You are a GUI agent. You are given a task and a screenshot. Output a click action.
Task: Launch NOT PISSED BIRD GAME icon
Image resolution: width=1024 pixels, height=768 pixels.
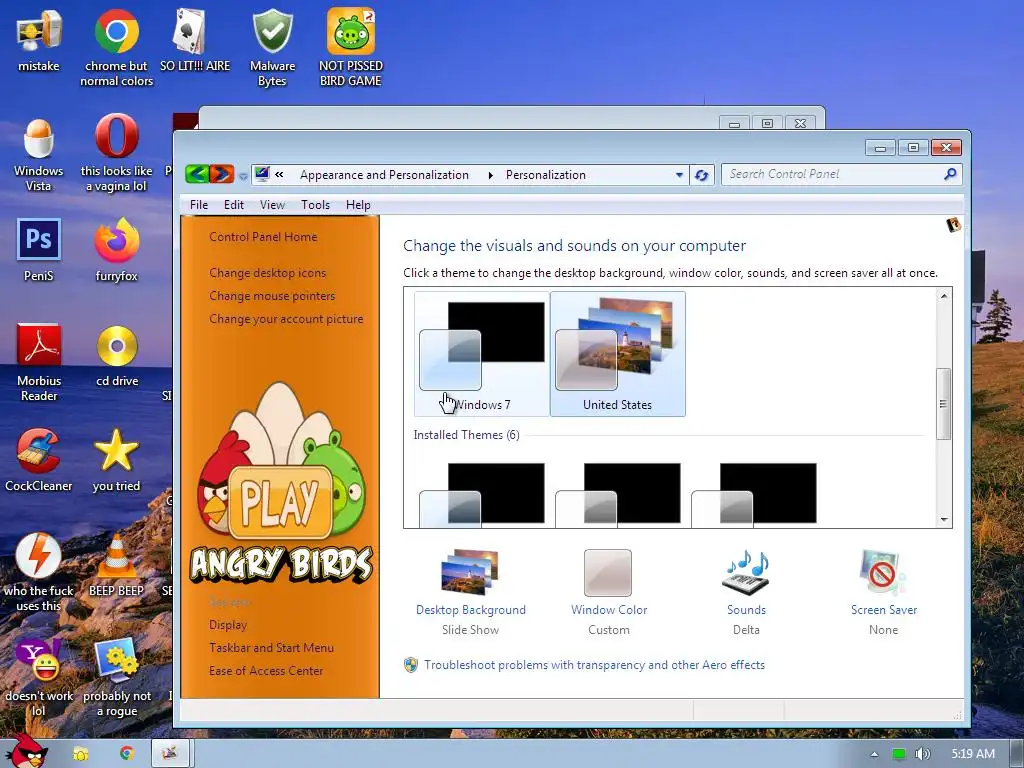(351, 47)
